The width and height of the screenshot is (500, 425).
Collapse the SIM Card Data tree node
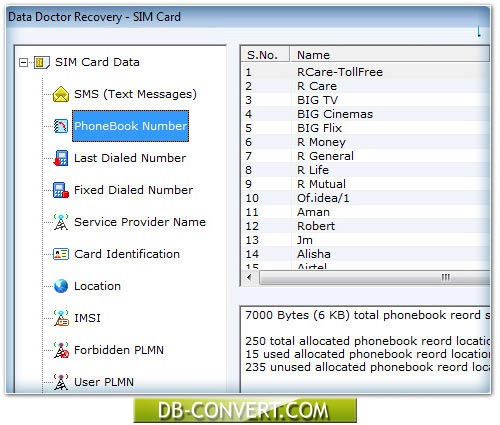23,62
